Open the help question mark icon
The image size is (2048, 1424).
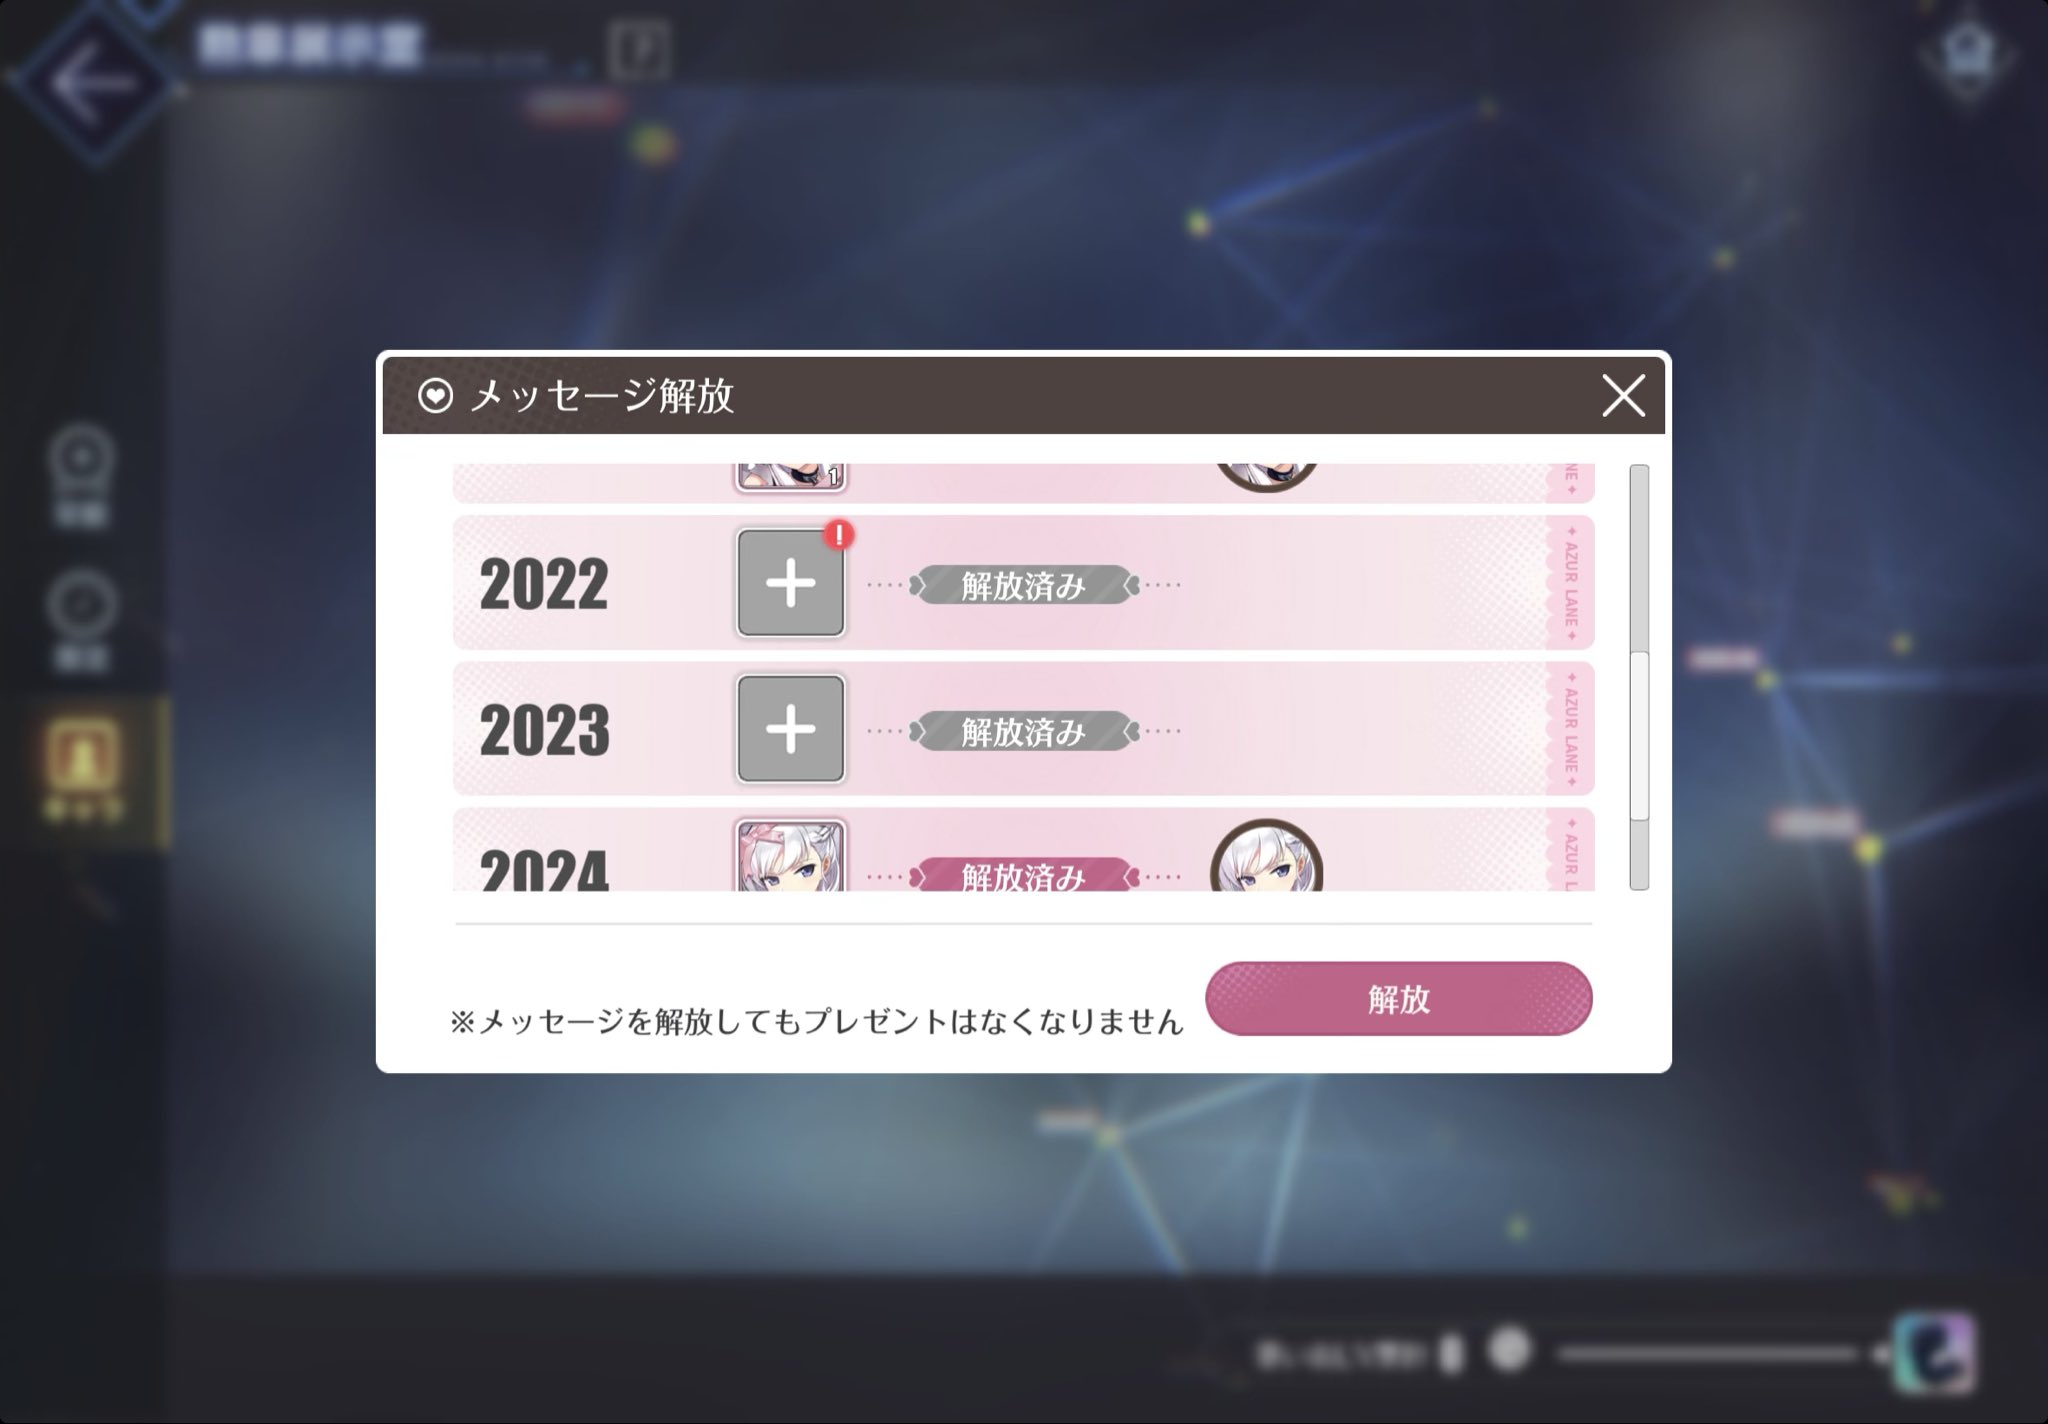tap(639, 48)
